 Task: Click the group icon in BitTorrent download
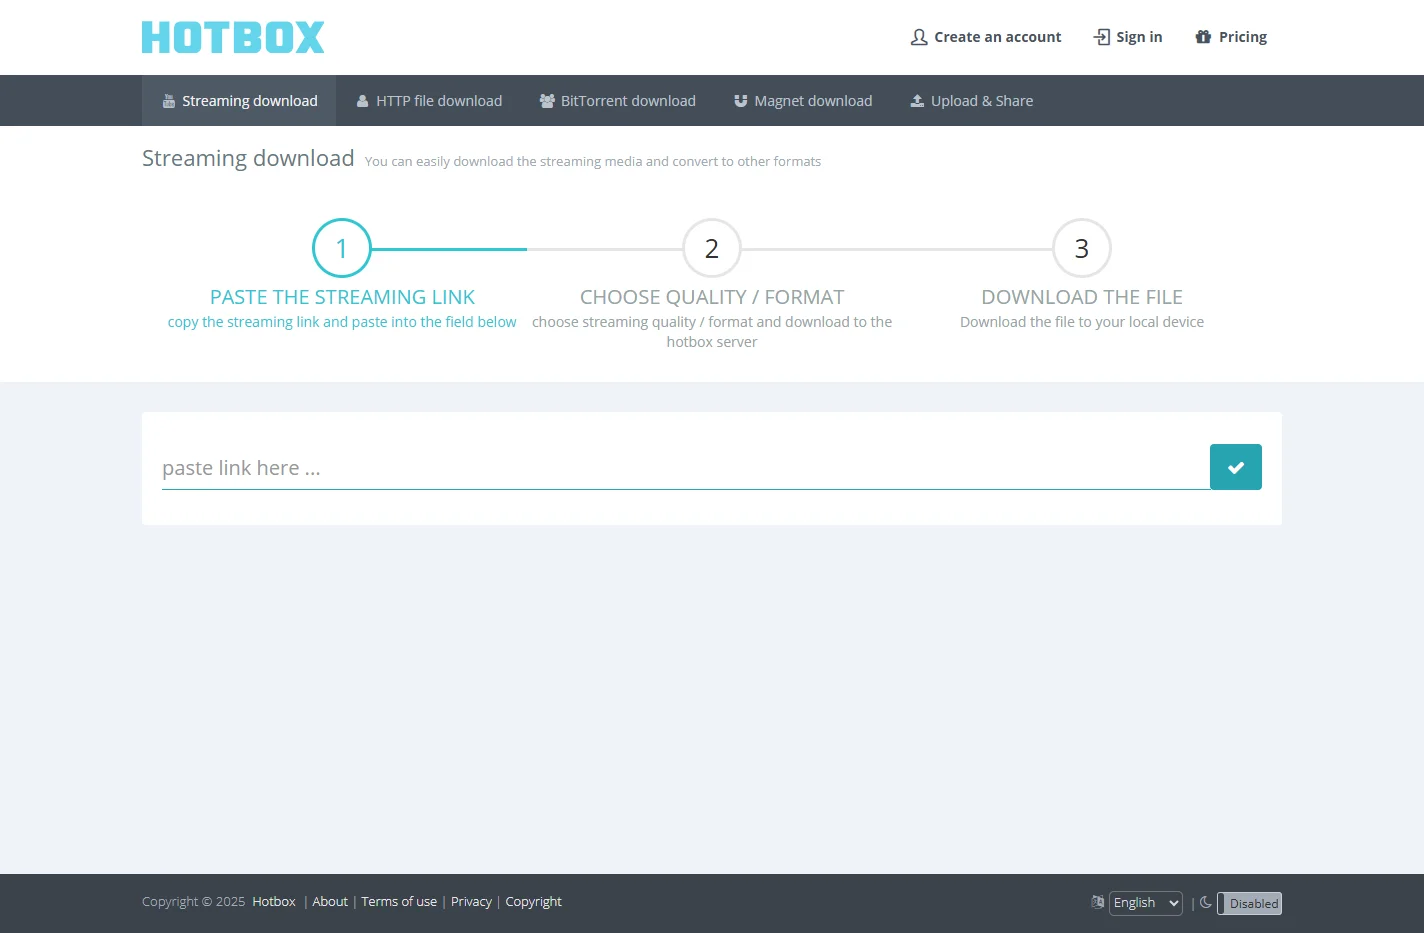pos(547,101)
